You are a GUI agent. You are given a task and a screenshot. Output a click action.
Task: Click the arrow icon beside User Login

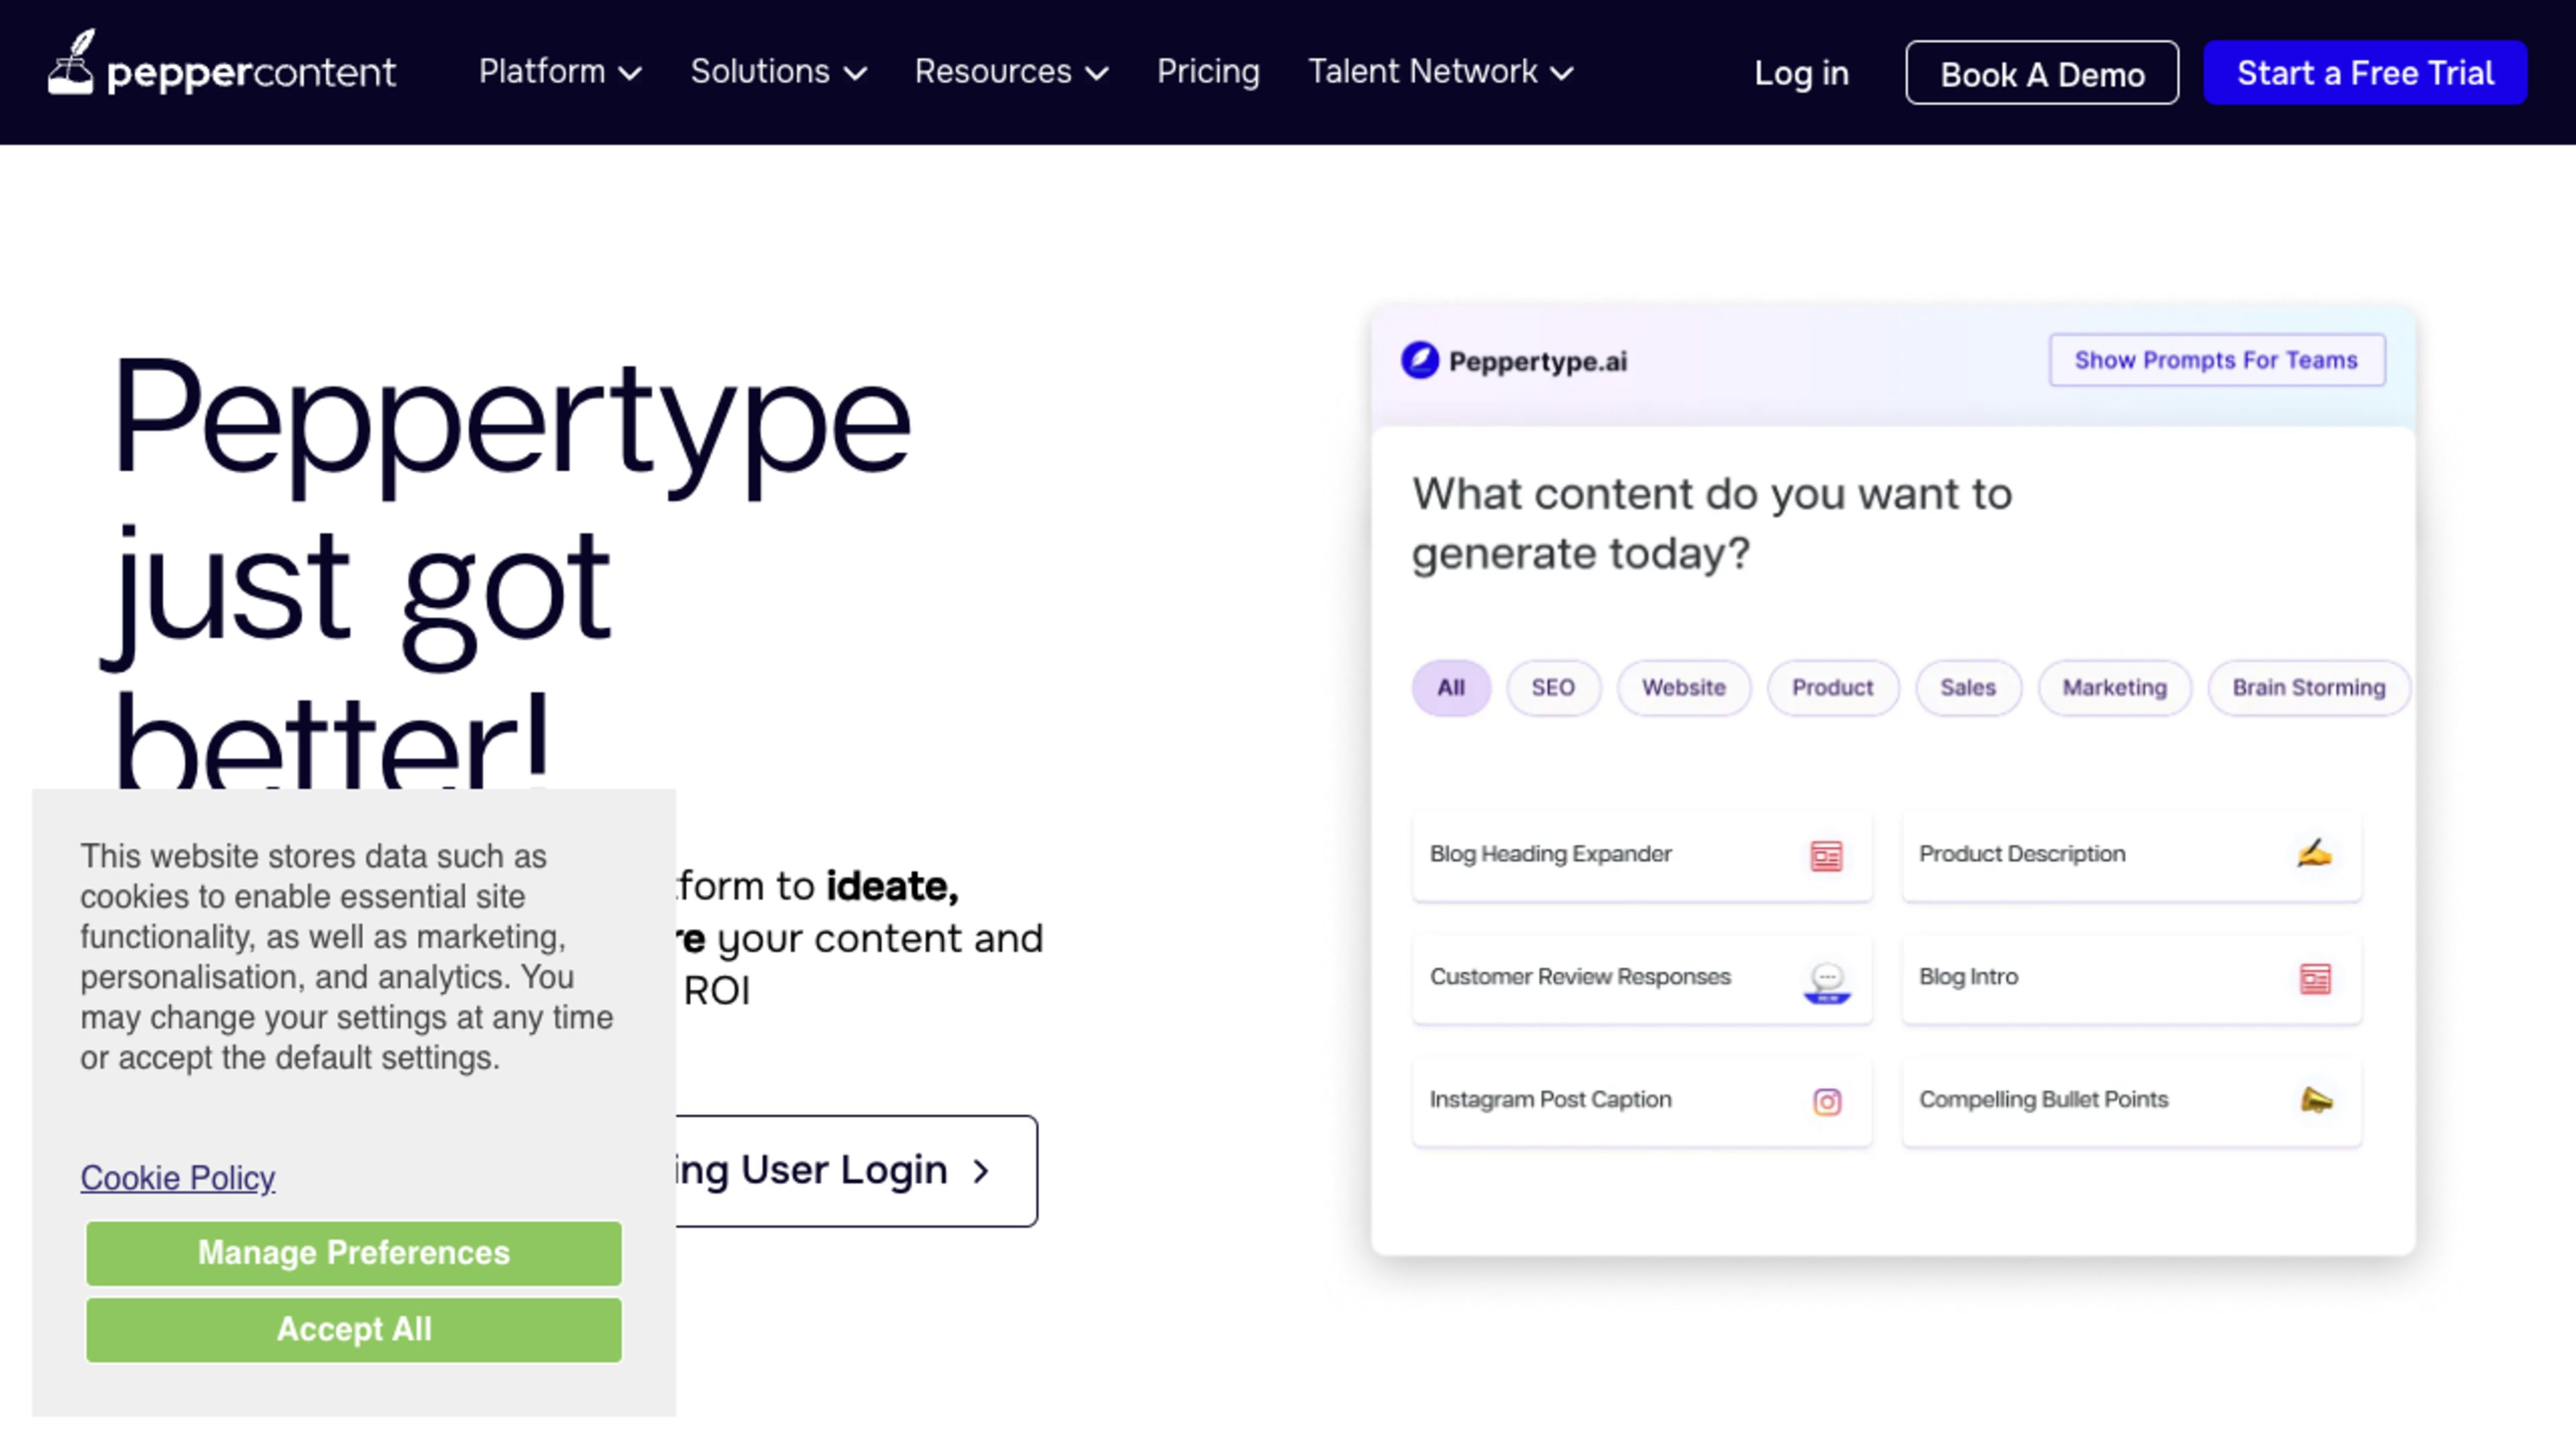(981, 1171)
